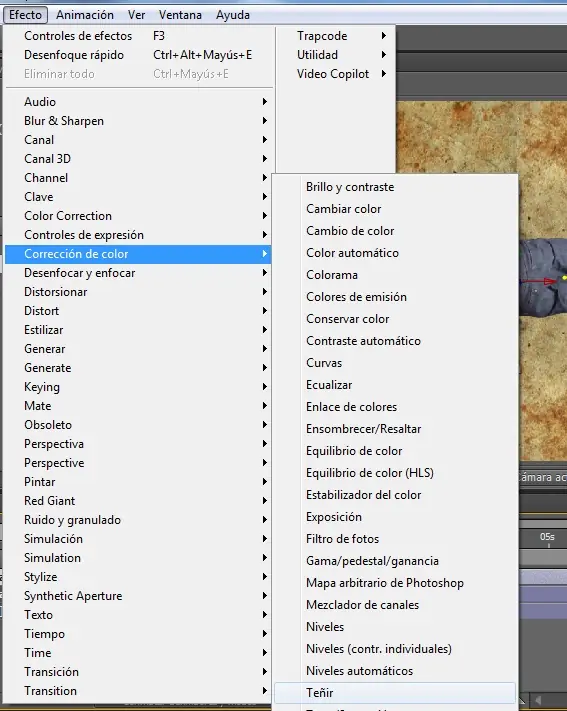Apply Colores de emisión effect
This screenshot has height=711, width=567.
click(x=395, y=297)
